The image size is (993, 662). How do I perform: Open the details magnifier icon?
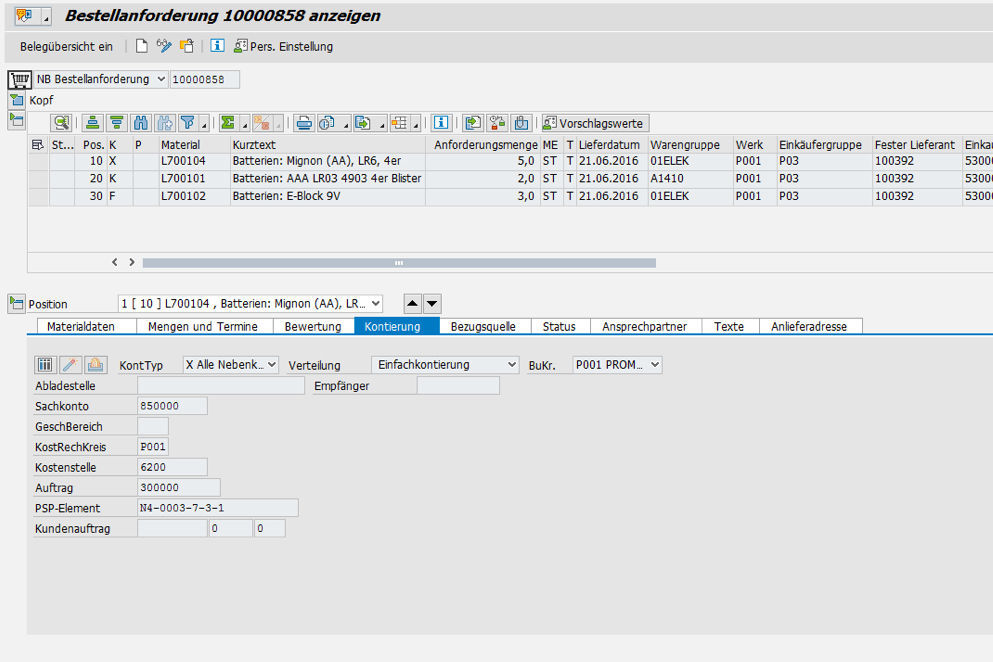[62, 123]
